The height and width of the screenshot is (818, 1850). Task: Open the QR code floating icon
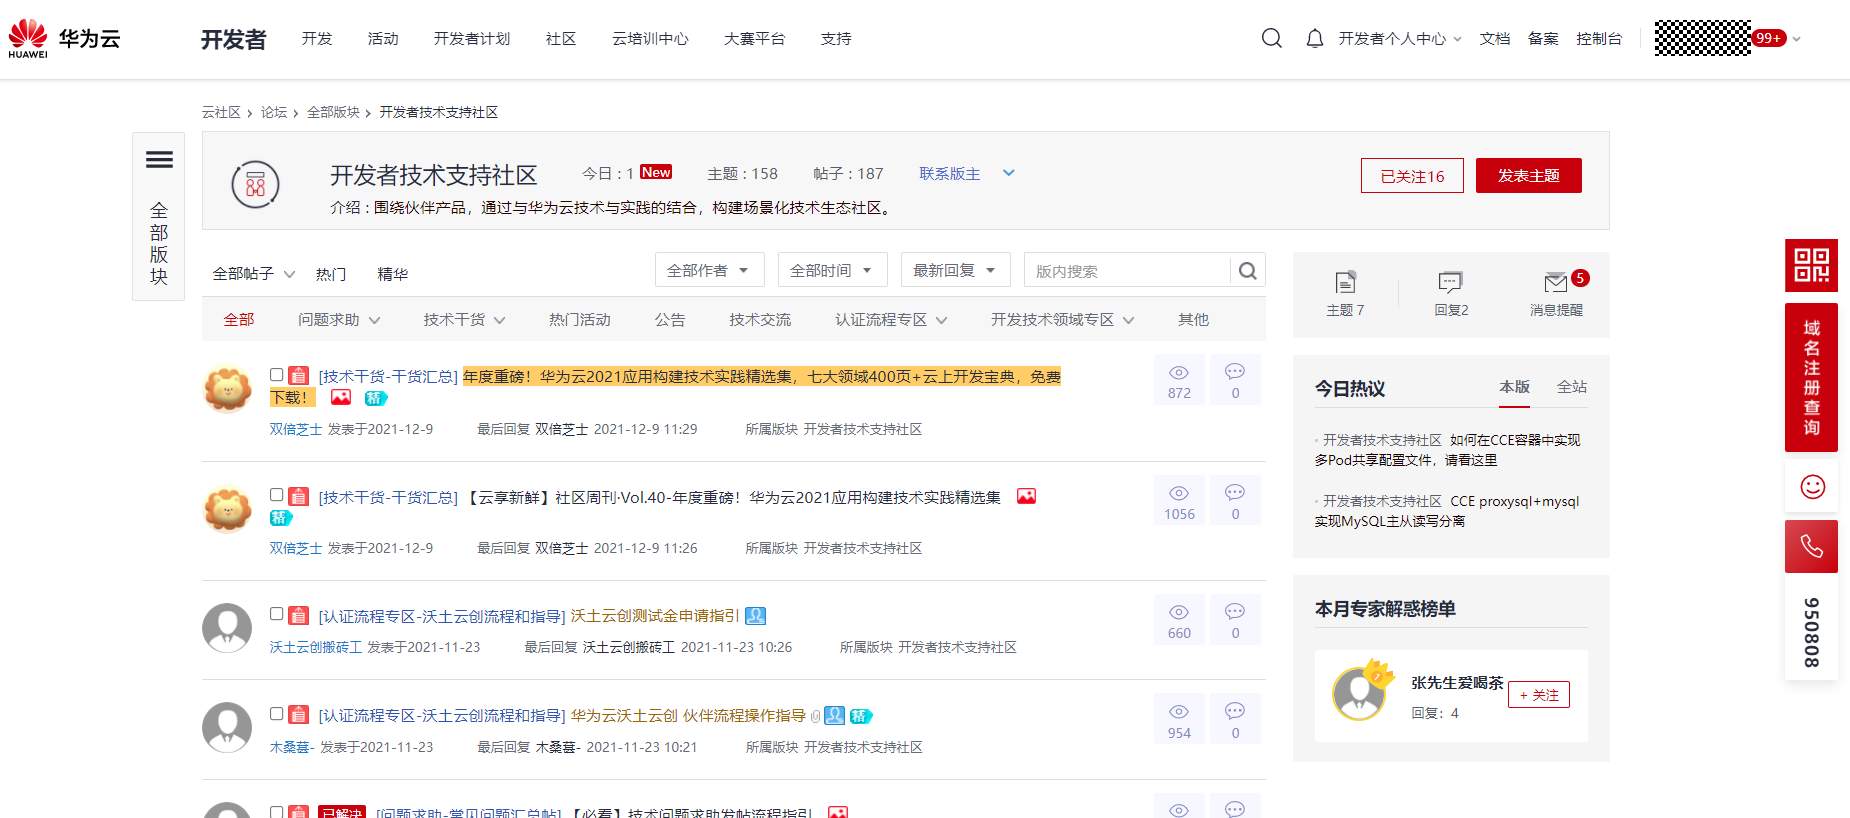click(1811, 265)
